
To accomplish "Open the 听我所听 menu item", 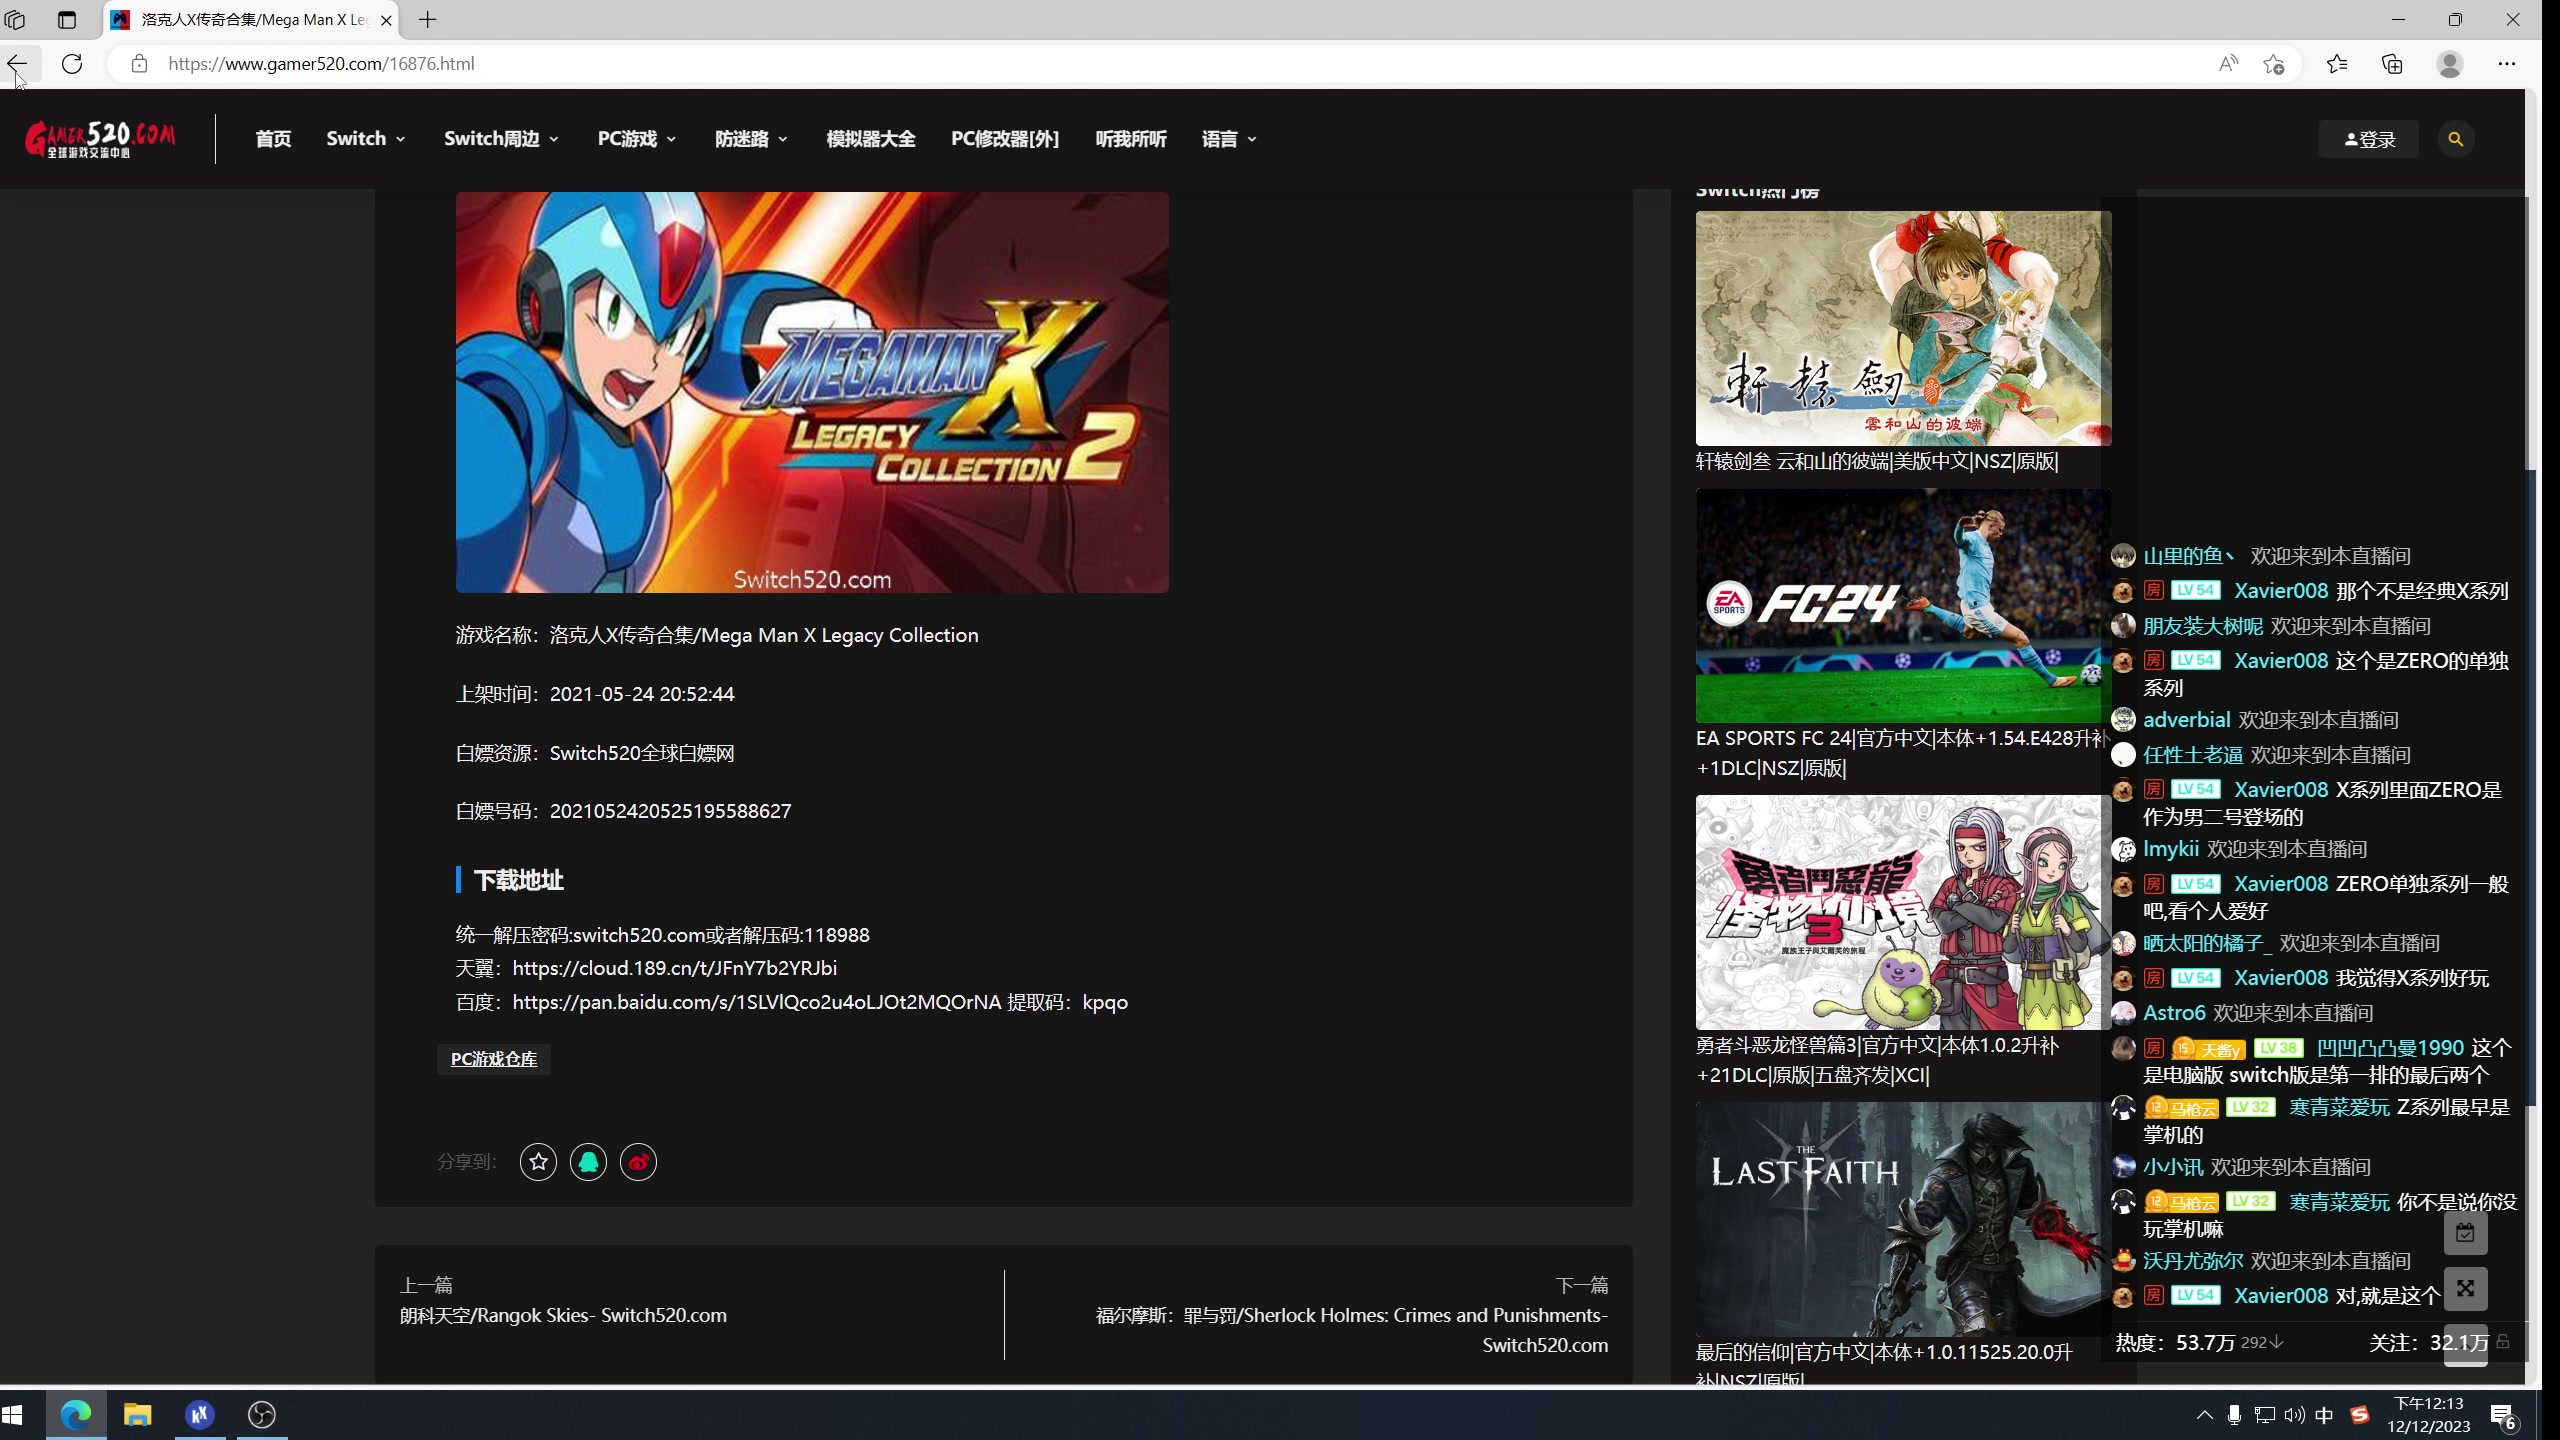I will click(x=1131, y=139).
